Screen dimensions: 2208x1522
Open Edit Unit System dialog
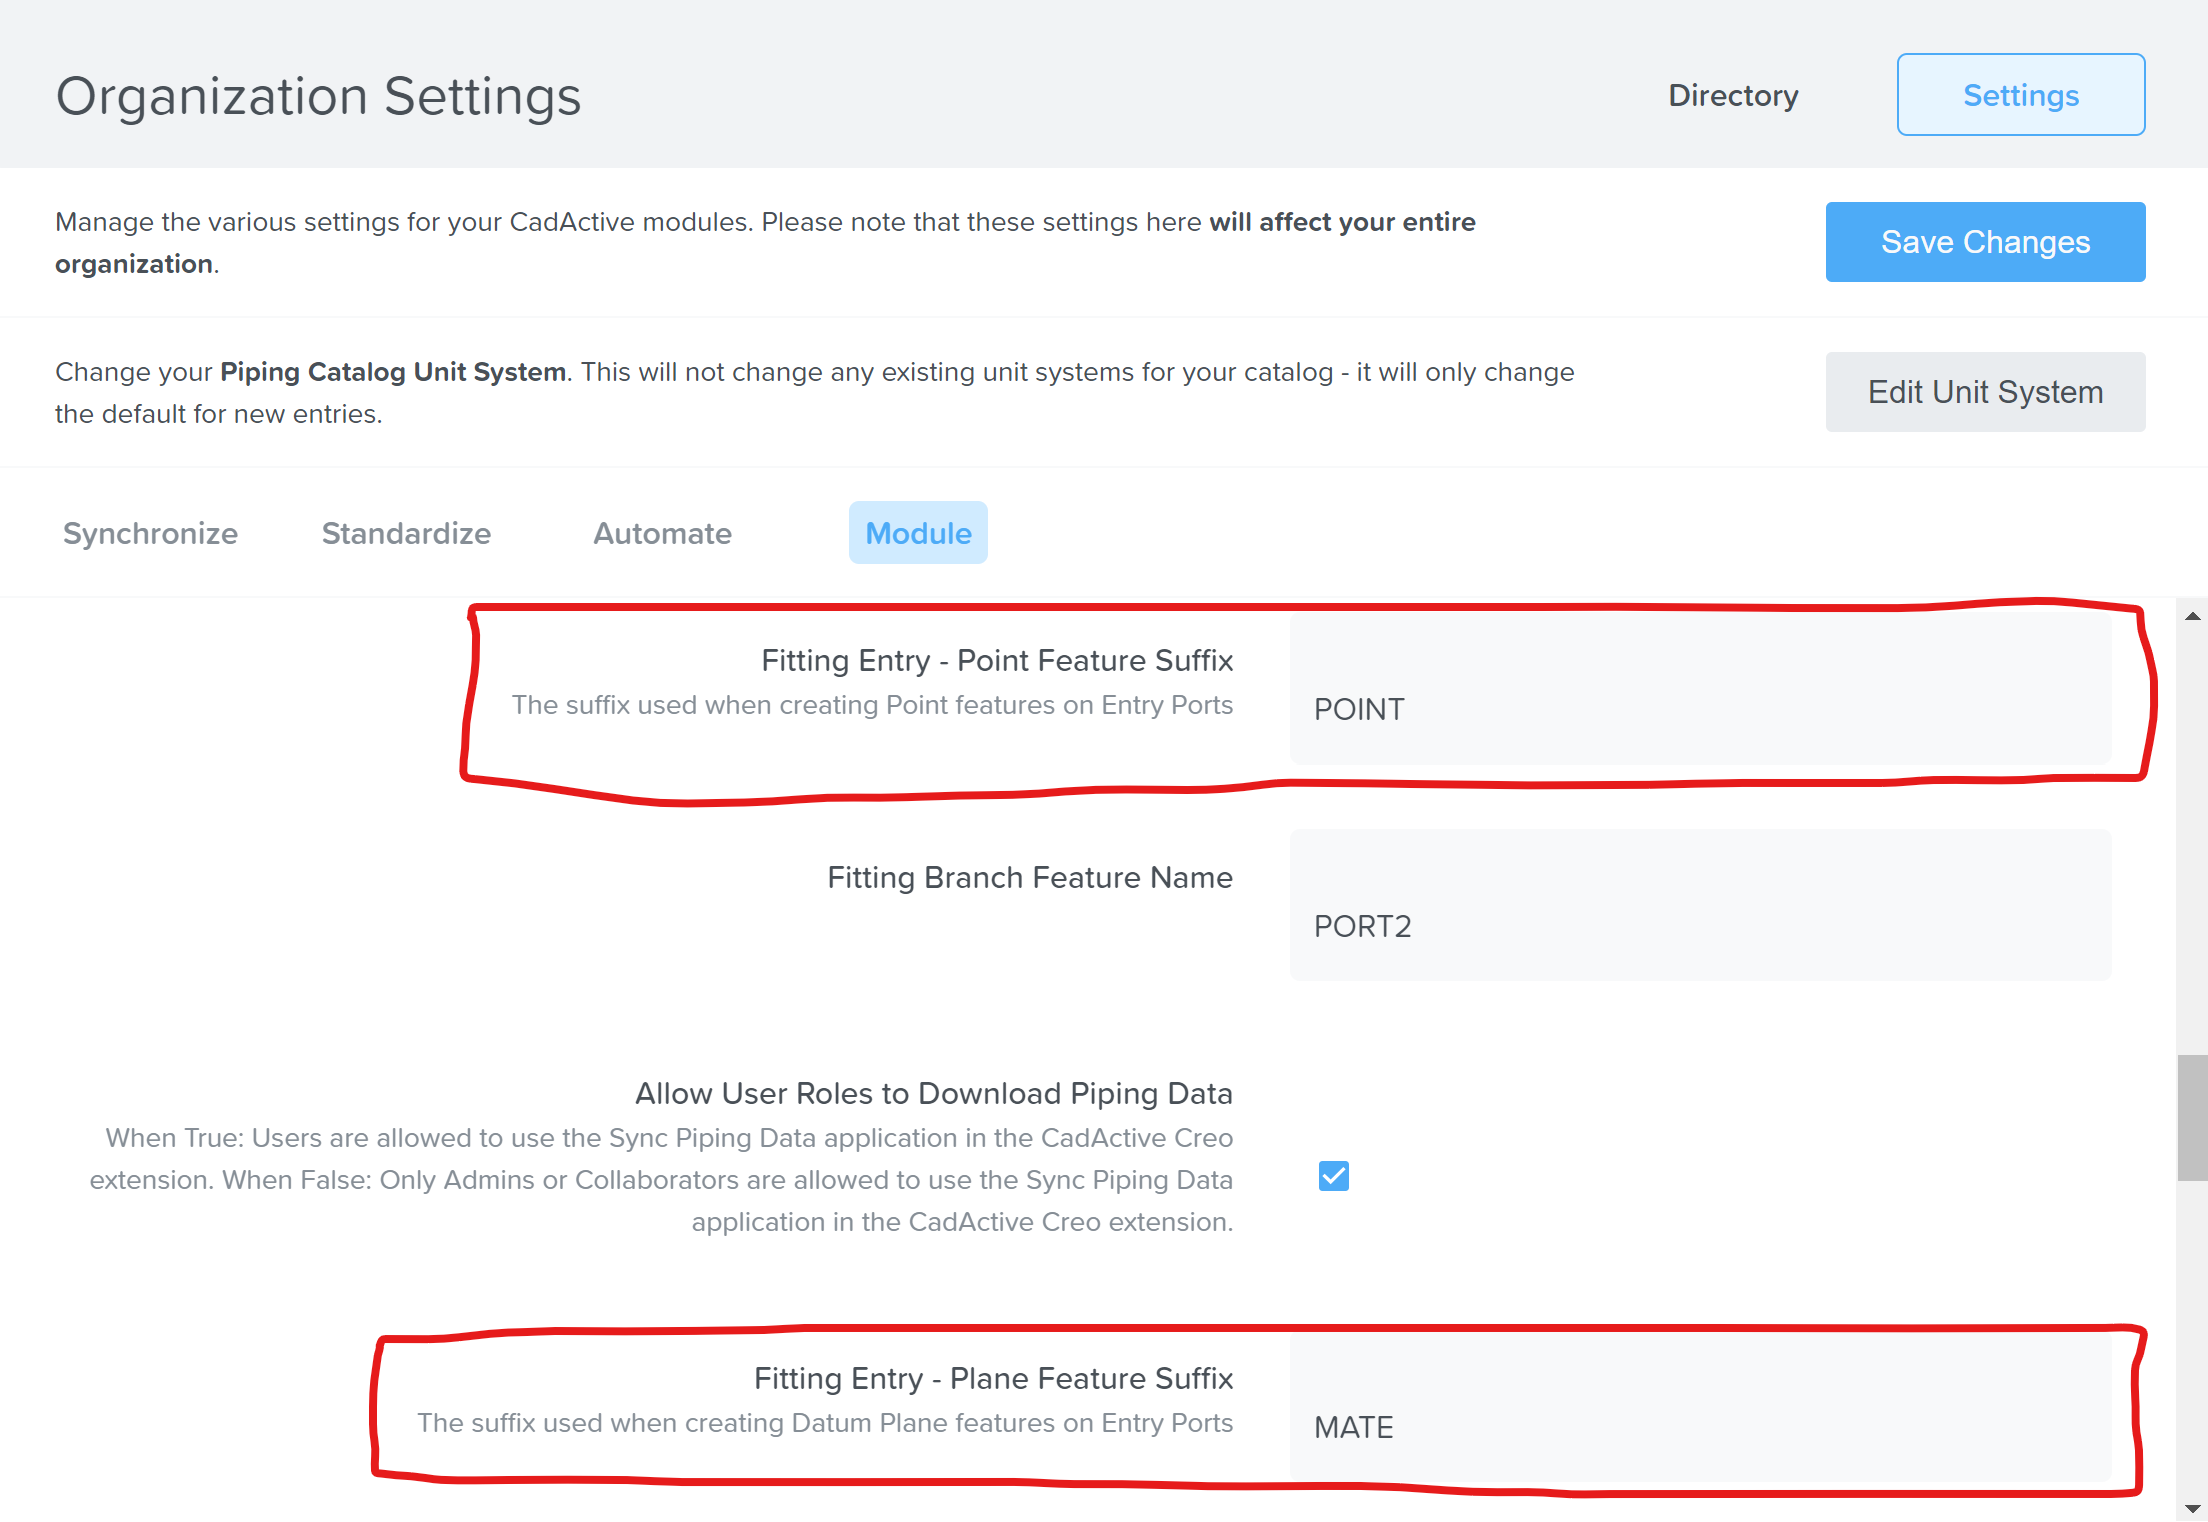pos(1984,392)
